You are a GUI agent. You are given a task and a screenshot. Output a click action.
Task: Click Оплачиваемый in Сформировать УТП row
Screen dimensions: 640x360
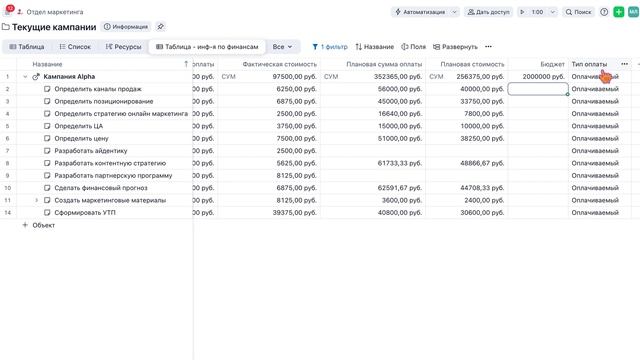point(595,212)
